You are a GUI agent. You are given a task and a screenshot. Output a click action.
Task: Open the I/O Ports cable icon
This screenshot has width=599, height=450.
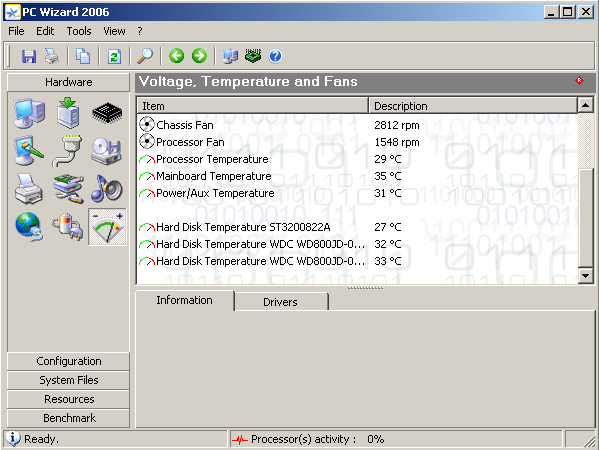coord(67,151)
